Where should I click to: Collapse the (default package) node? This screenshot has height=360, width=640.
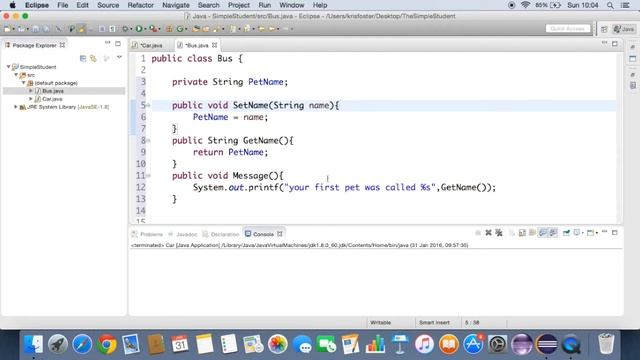click(23, 83)
